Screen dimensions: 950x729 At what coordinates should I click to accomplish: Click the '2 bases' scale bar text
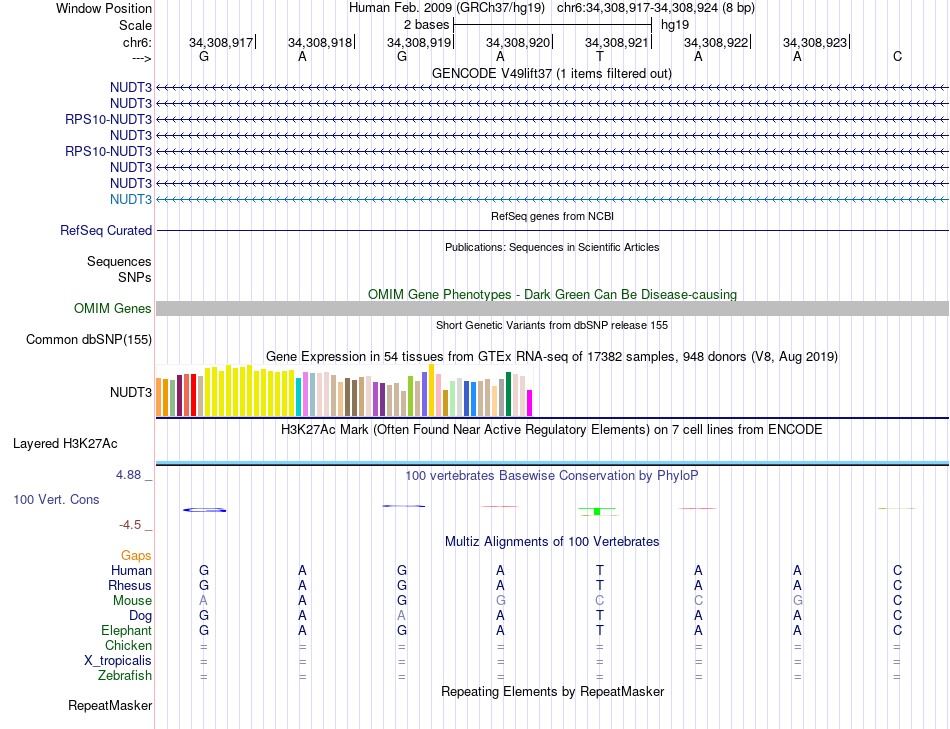point(427,25)
